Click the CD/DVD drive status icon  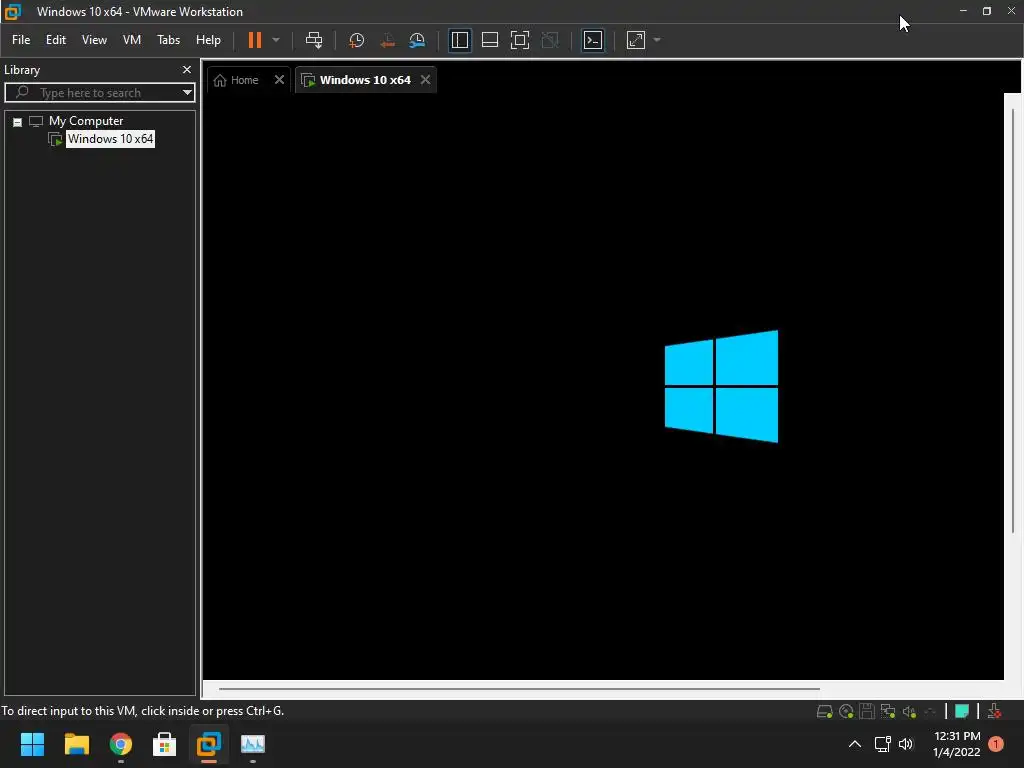[x=846, y=711]
